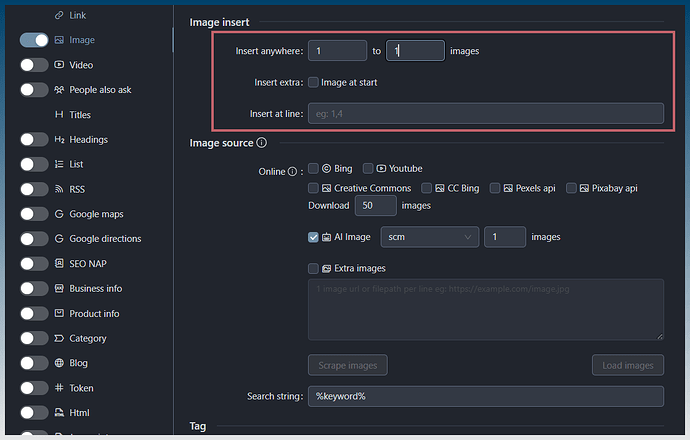This screenshot has height=440, width=690.
Task: Click the Headings H2 icon
Action: coord(59,139)
